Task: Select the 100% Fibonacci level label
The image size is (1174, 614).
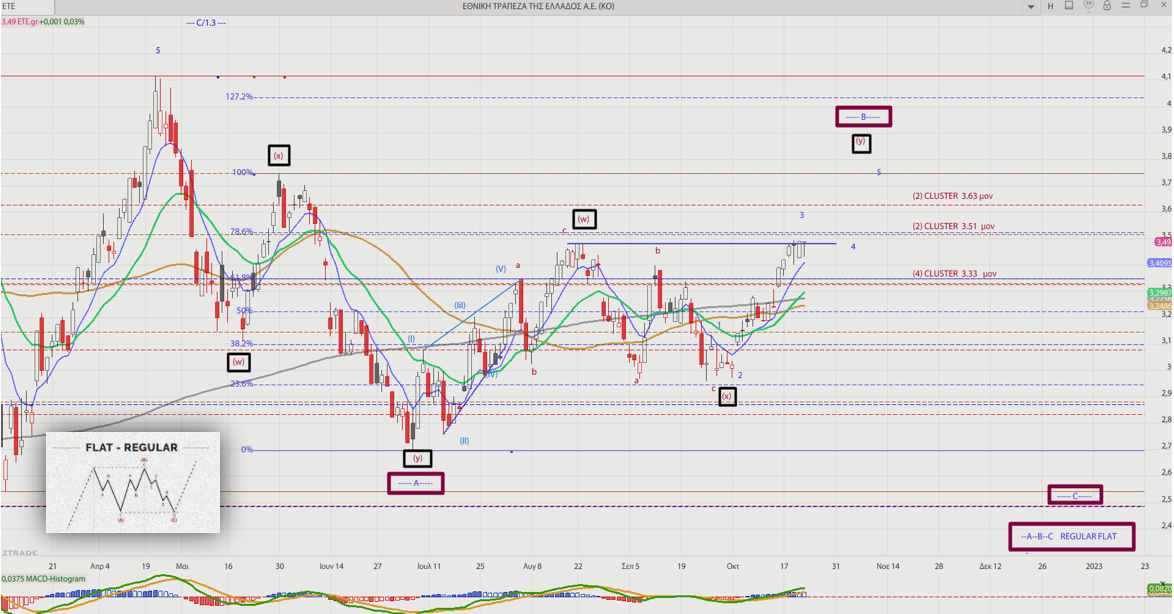Action: (x=243, y=172)
